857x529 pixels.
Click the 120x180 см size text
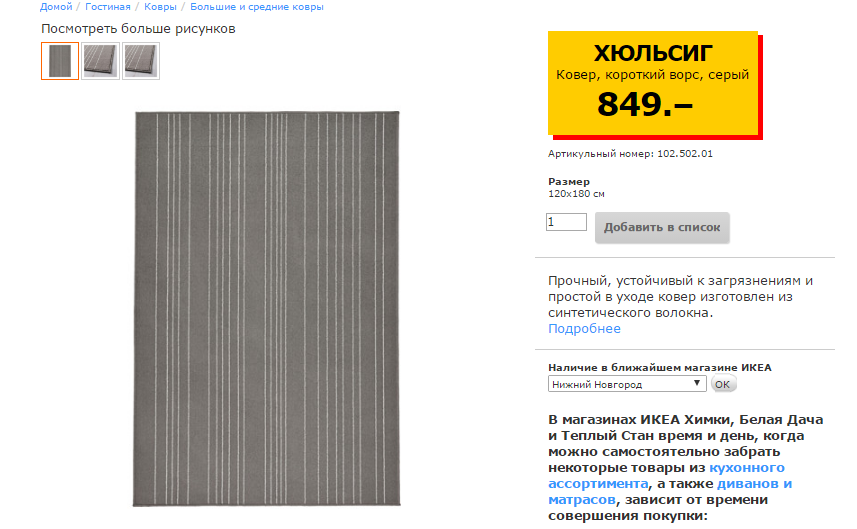click(x=576, y=194)
